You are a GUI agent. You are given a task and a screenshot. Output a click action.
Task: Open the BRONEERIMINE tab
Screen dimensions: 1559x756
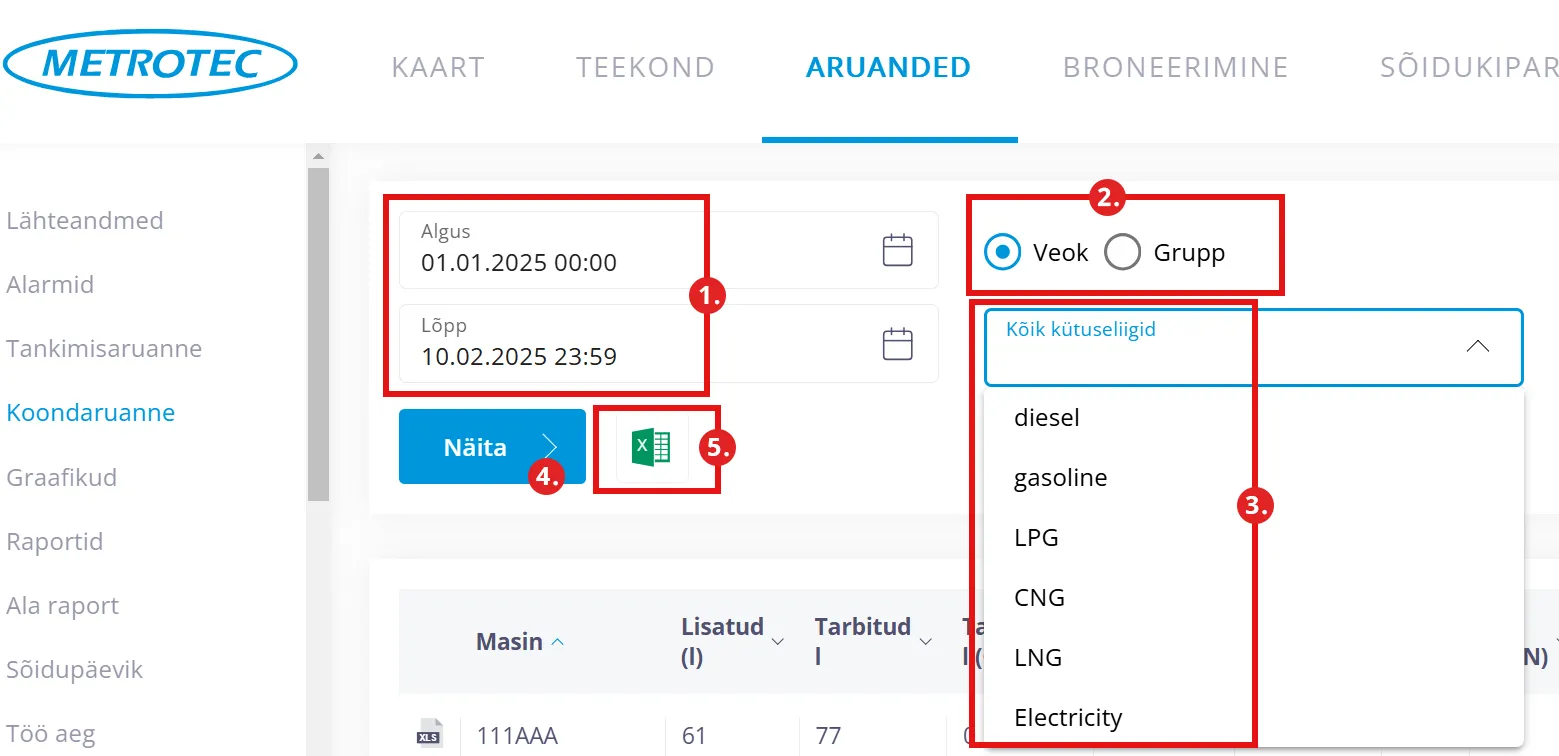1175,67
